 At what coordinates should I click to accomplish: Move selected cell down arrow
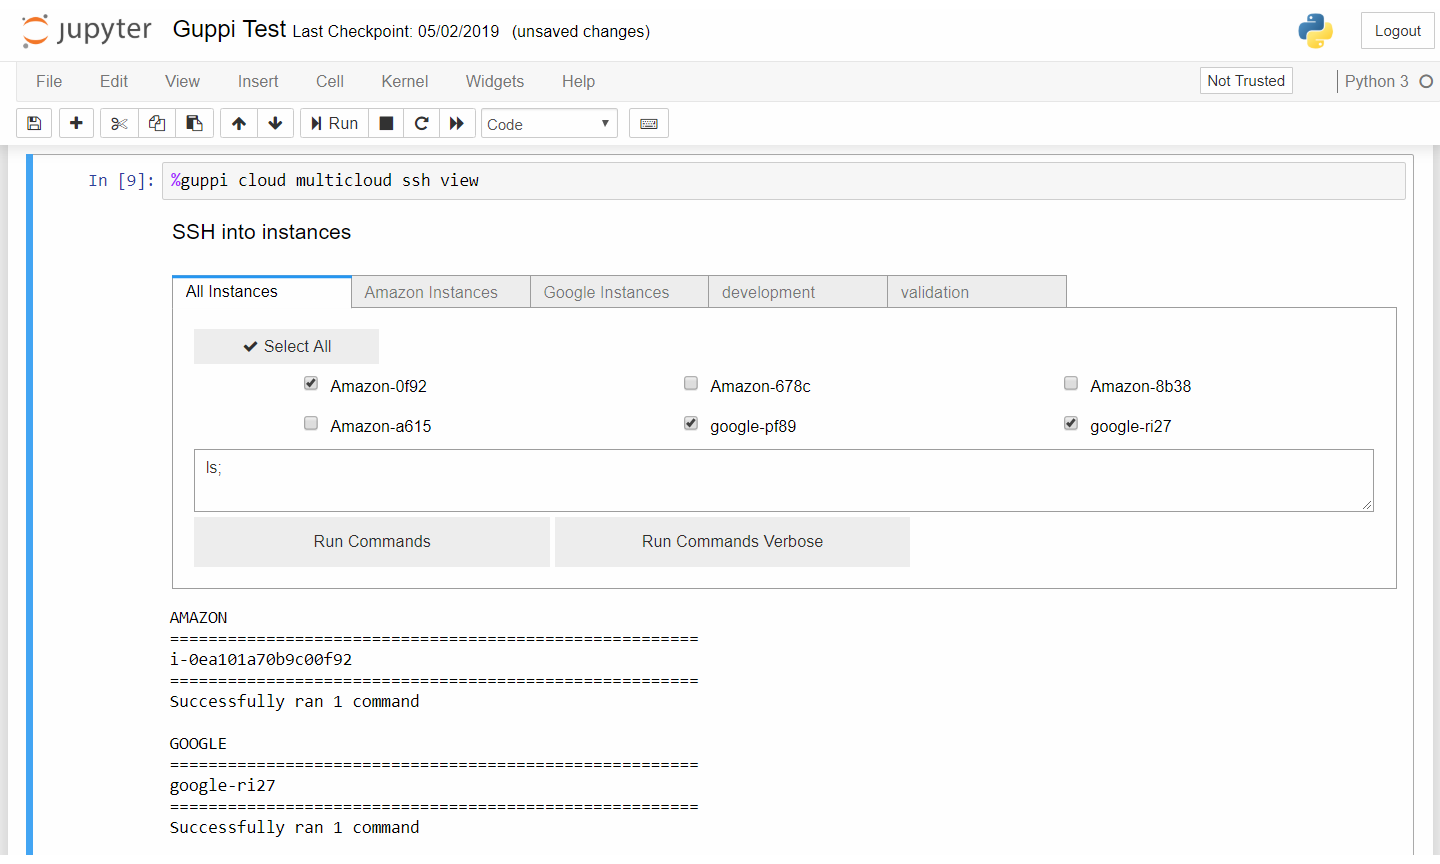tap(275, 123)
